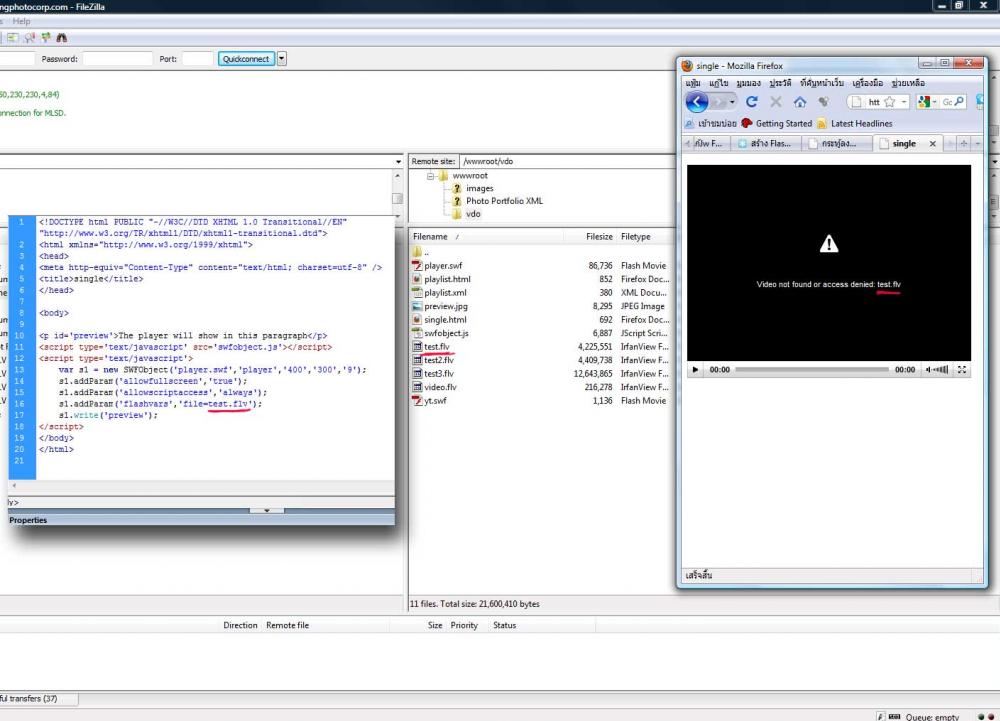Go to the Firefox home page
Screen dimensions: 1000x721
pos(799,102)
